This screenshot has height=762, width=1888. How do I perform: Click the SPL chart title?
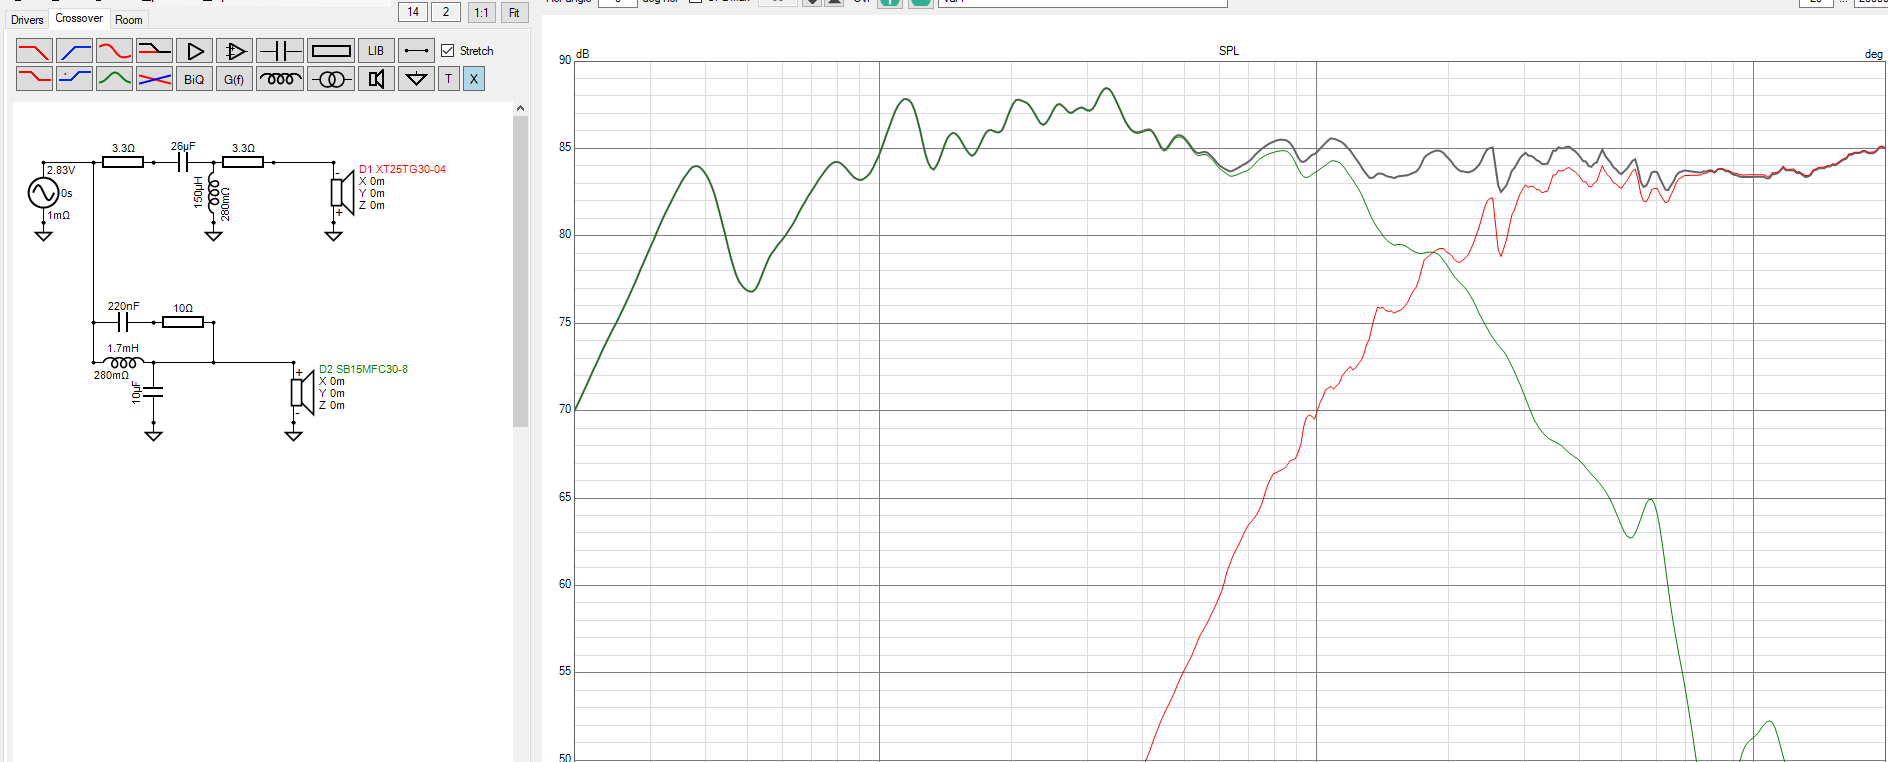pos(1228,51)
